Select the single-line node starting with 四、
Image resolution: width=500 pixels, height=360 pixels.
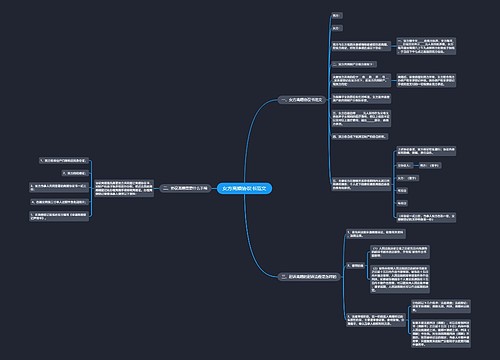360,136
